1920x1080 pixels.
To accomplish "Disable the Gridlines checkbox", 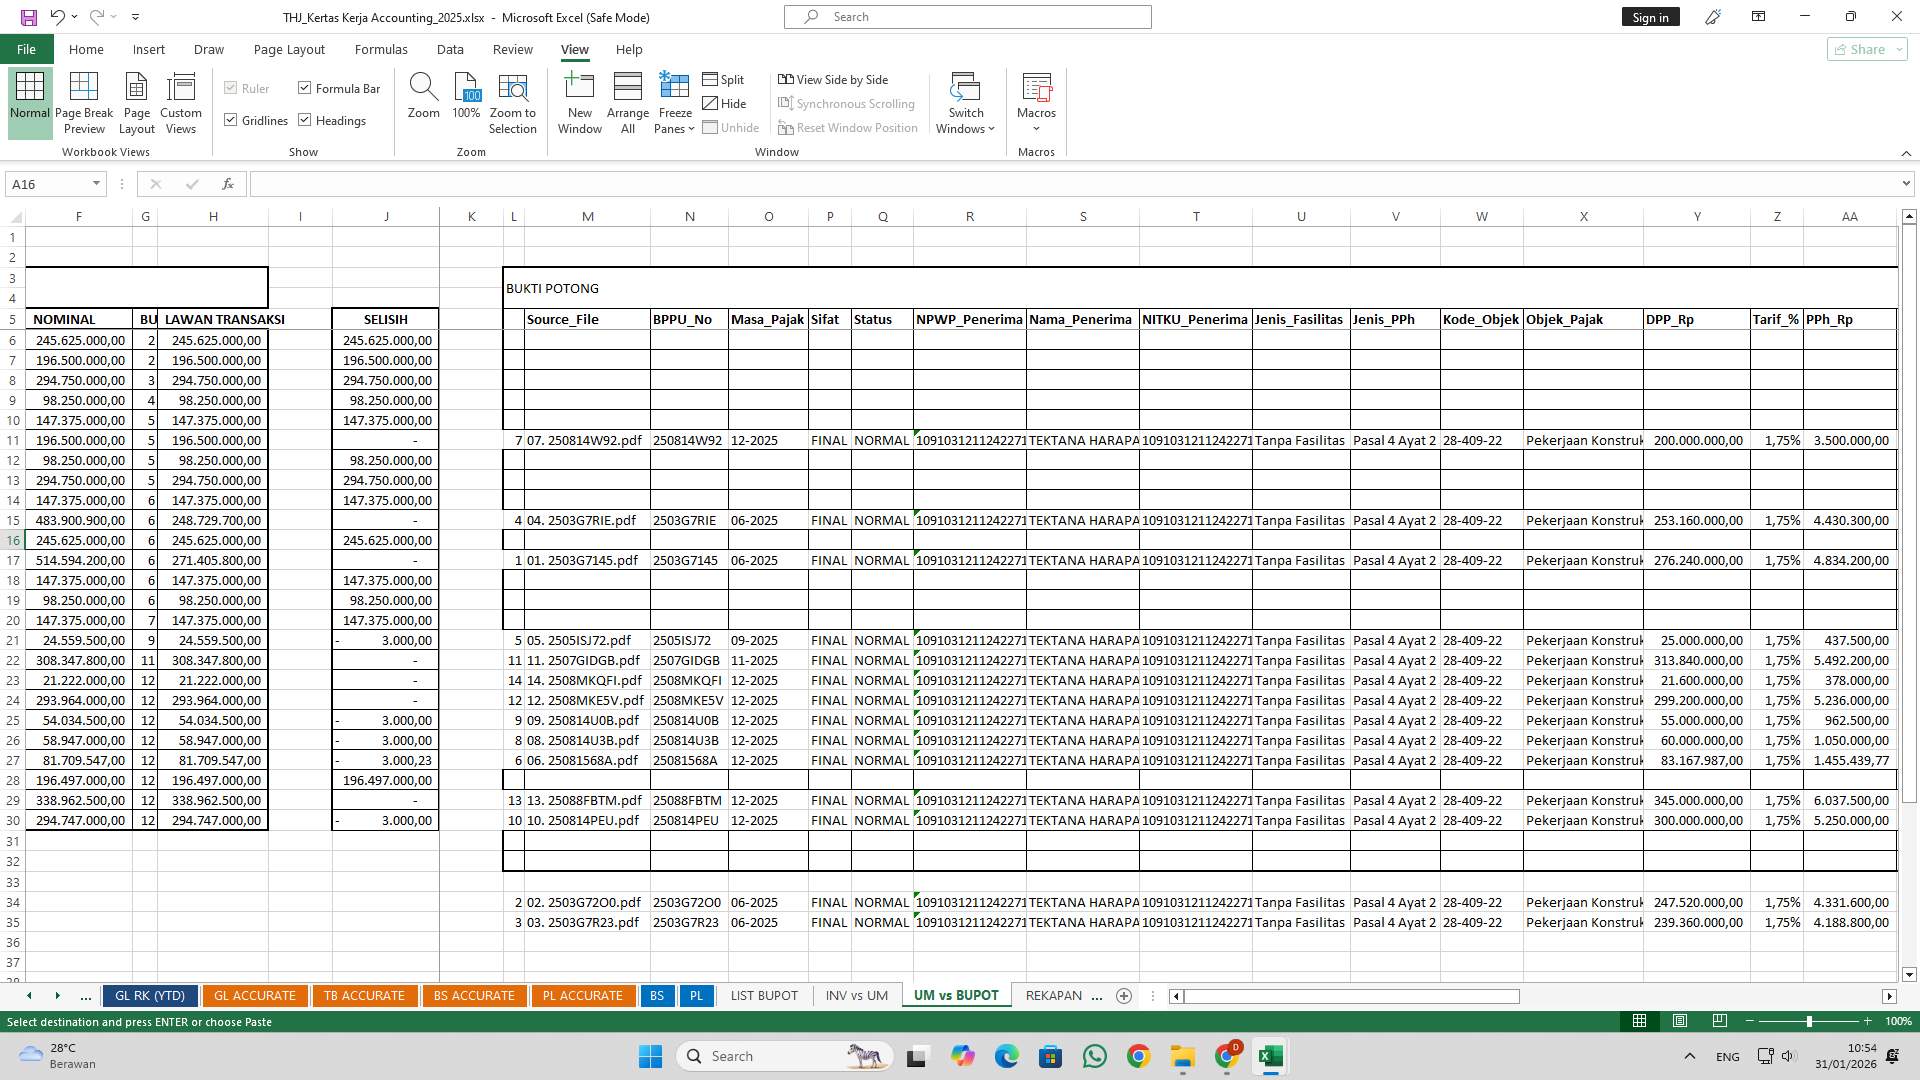I will [231, 120].
